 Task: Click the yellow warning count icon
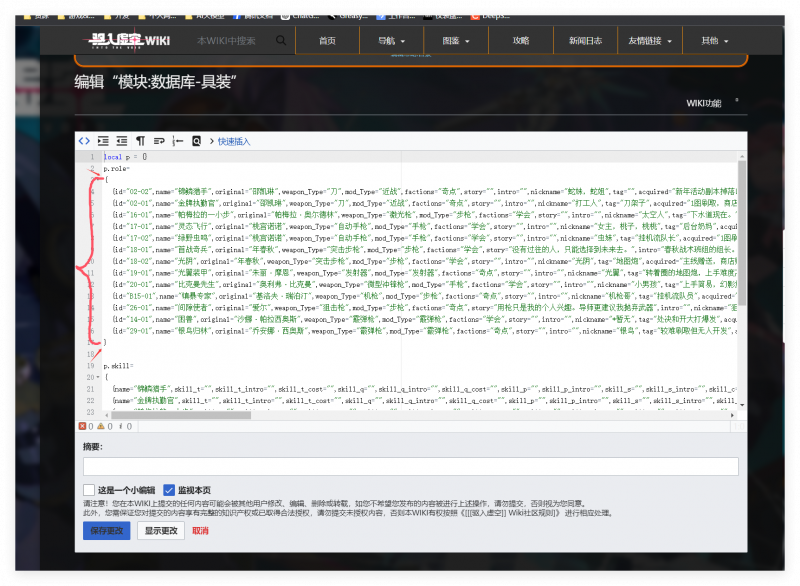click(101, 426)
